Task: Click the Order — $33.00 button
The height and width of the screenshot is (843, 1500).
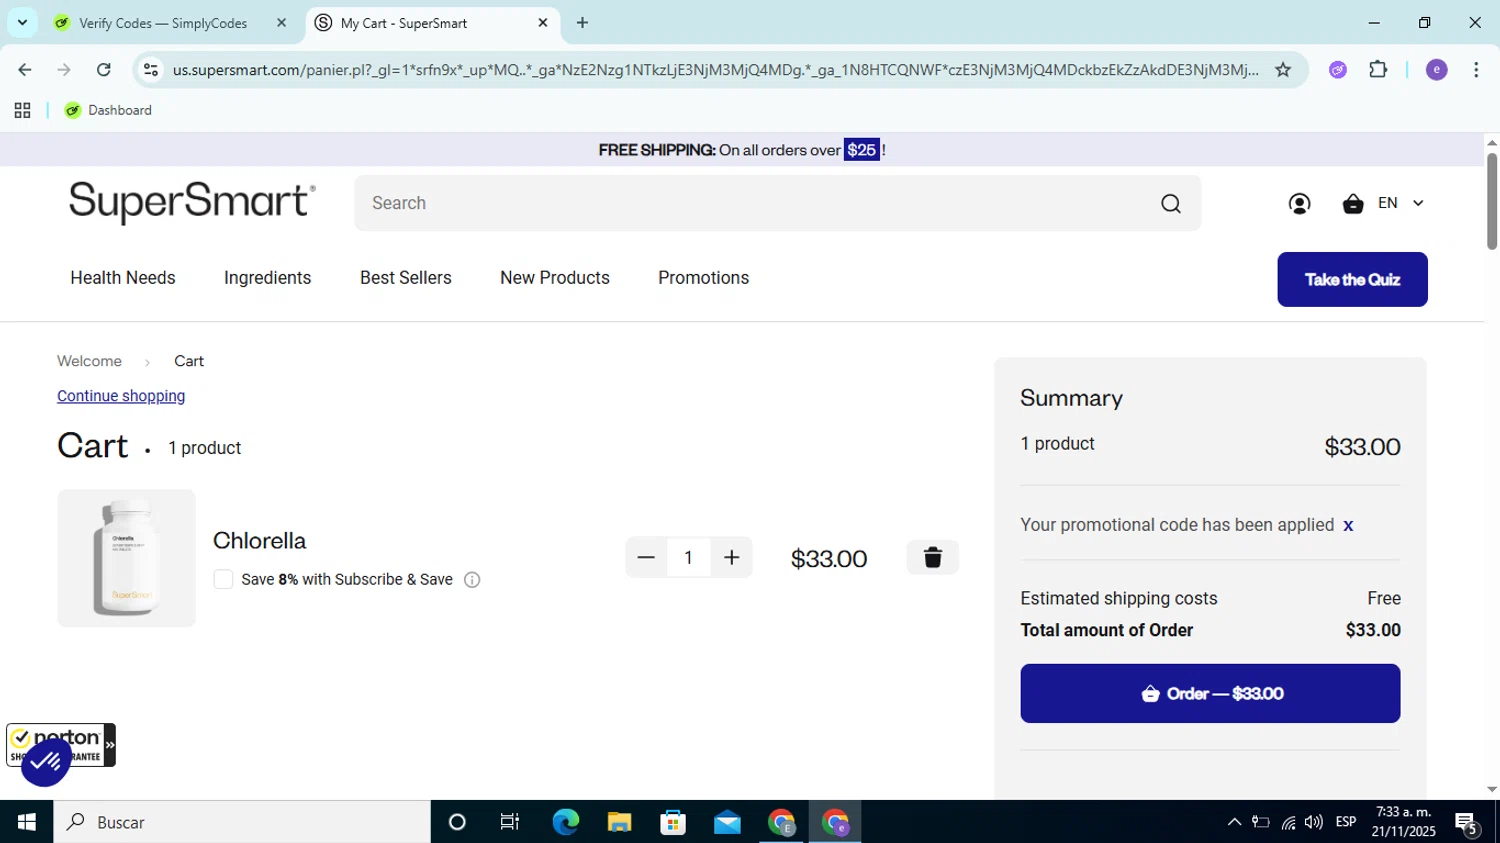Action: (x=1210, y=694)
